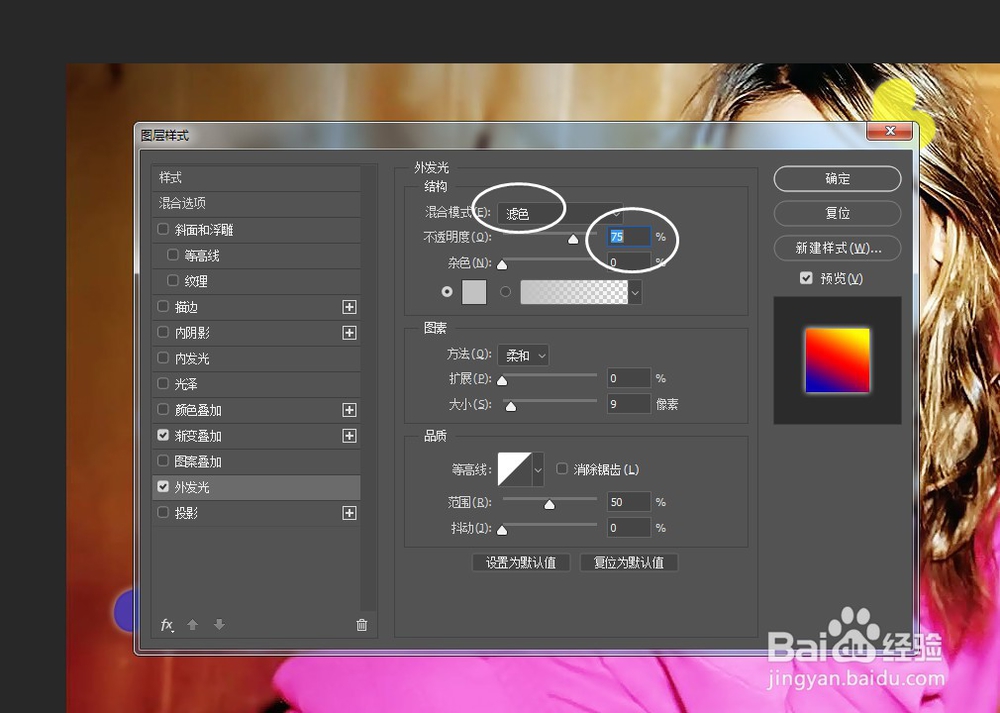
Task: Click the 等高线 contour thumbnail
Action: 515,470
